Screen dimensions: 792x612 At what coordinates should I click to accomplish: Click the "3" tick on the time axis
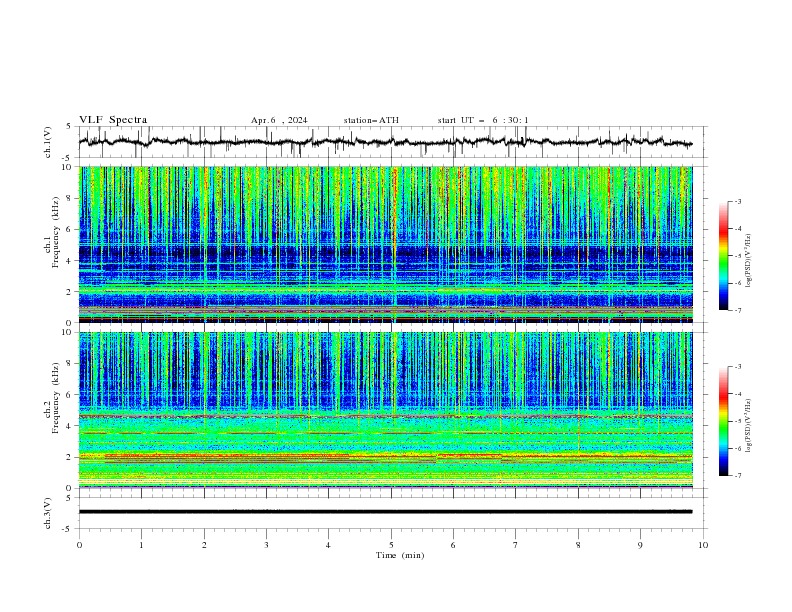pos(266,545)
